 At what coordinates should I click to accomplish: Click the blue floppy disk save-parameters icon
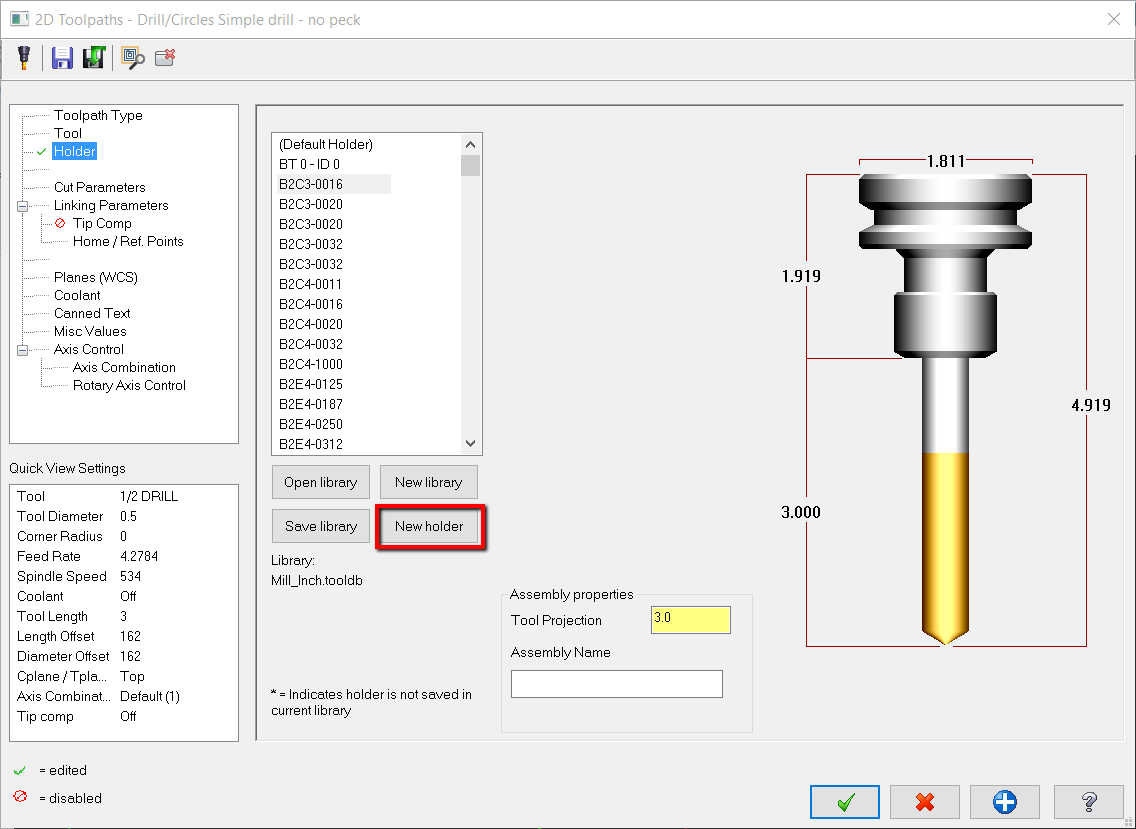[62, 58]
